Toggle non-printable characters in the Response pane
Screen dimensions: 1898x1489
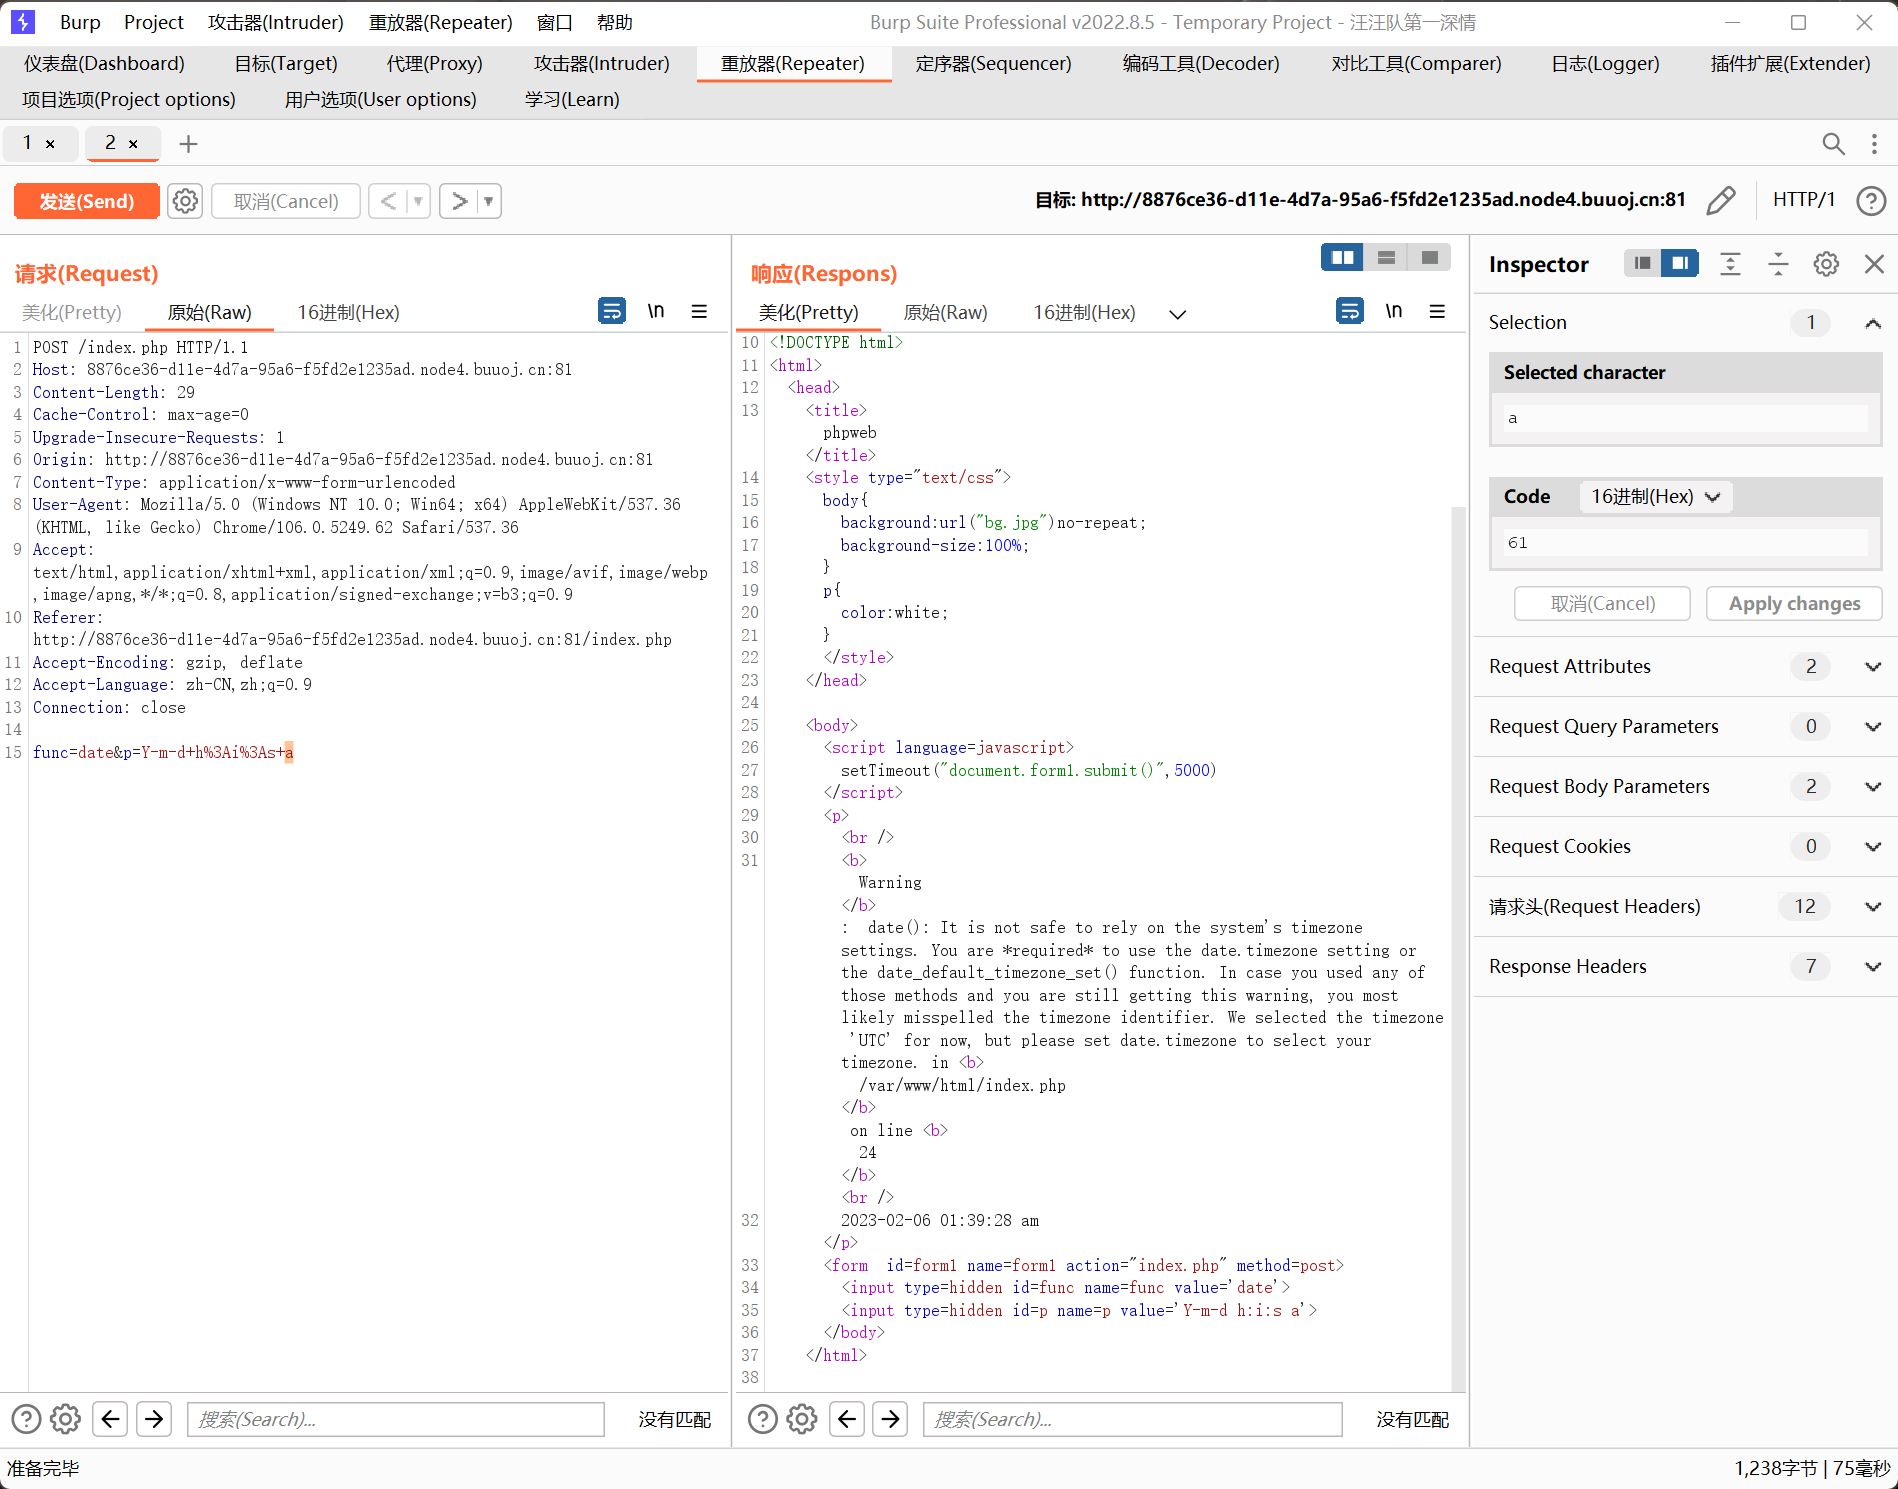[1394, 311]
